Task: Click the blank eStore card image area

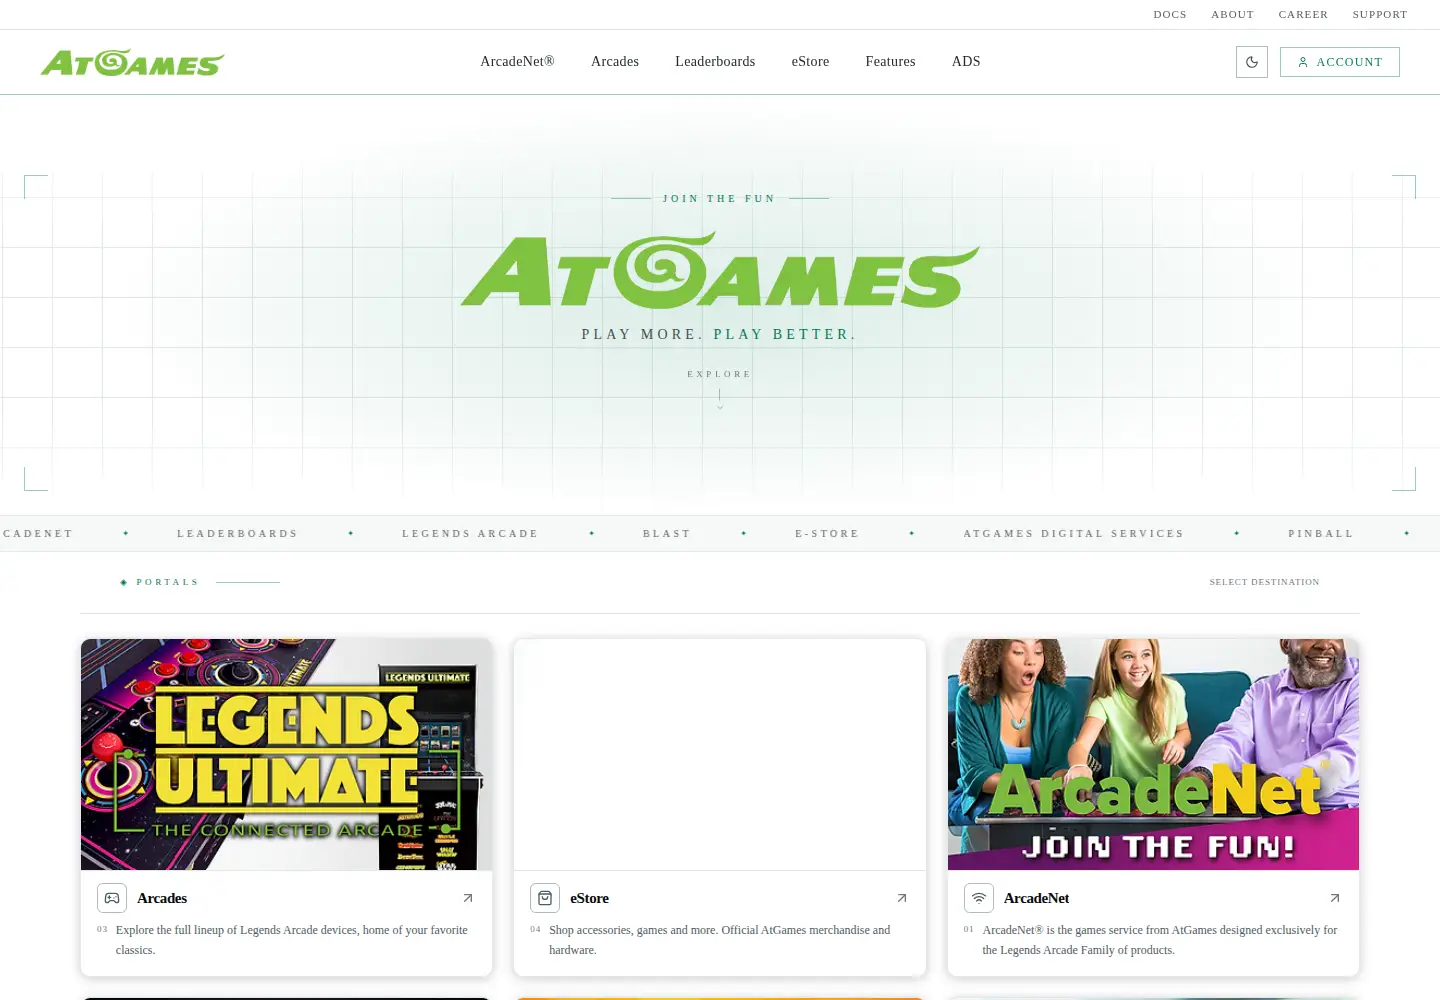Action: tap(720, 754)
